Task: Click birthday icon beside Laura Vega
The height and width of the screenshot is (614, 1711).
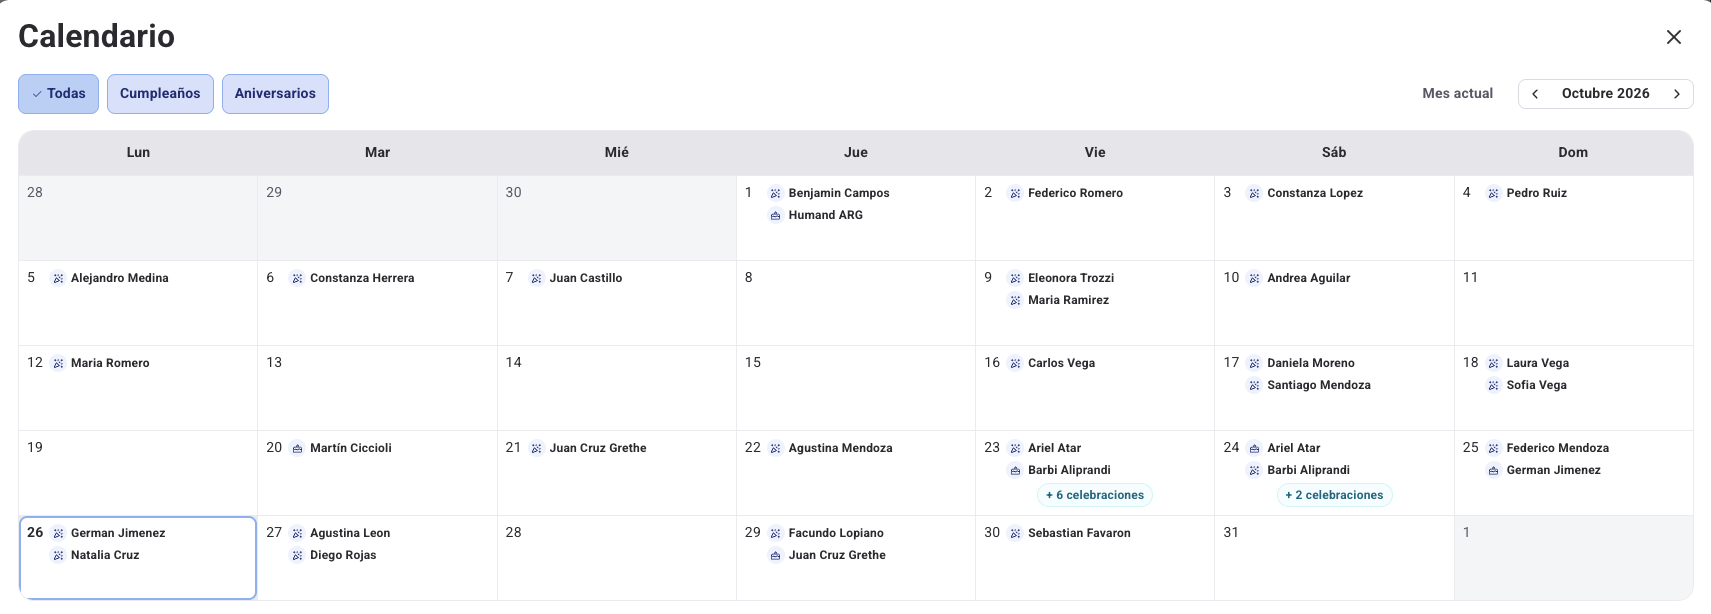Action: 1493,363
